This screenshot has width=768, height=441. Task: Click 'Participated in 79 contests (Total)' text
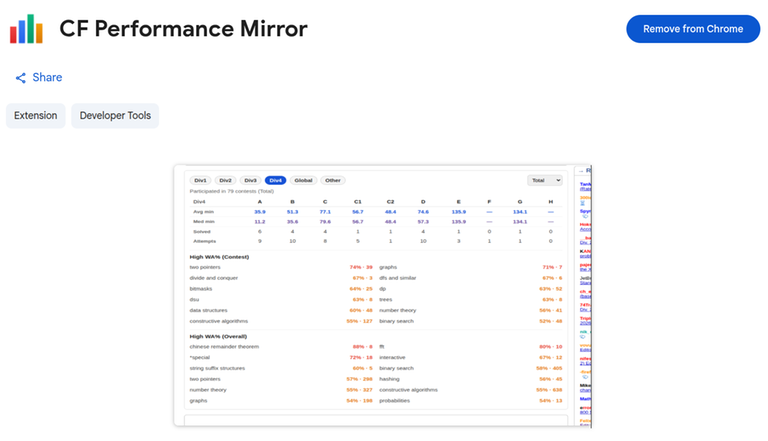coord(232,191)
